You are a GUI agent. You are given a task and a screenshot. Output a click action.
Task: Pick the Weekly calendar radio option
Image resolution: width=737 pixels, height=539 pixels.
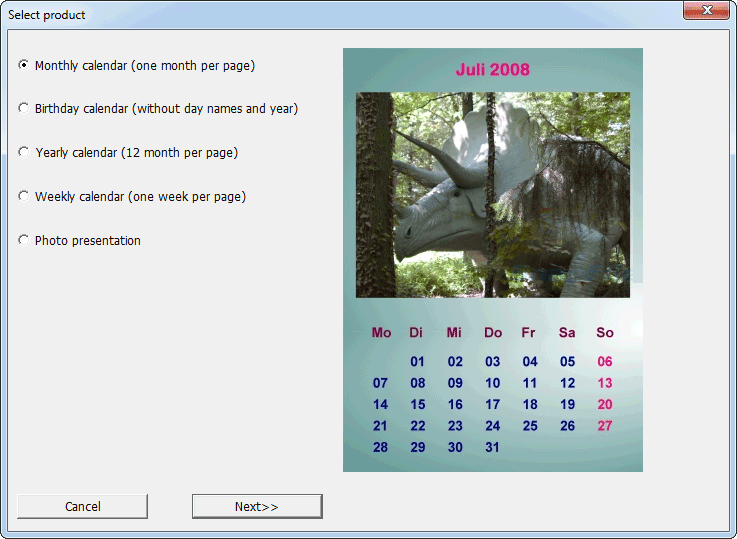[24, 196]
